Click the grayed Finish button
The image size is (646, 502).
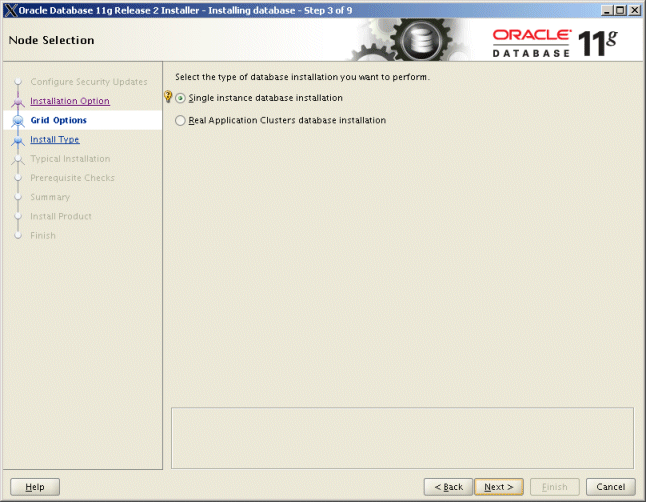pos(555,487)
